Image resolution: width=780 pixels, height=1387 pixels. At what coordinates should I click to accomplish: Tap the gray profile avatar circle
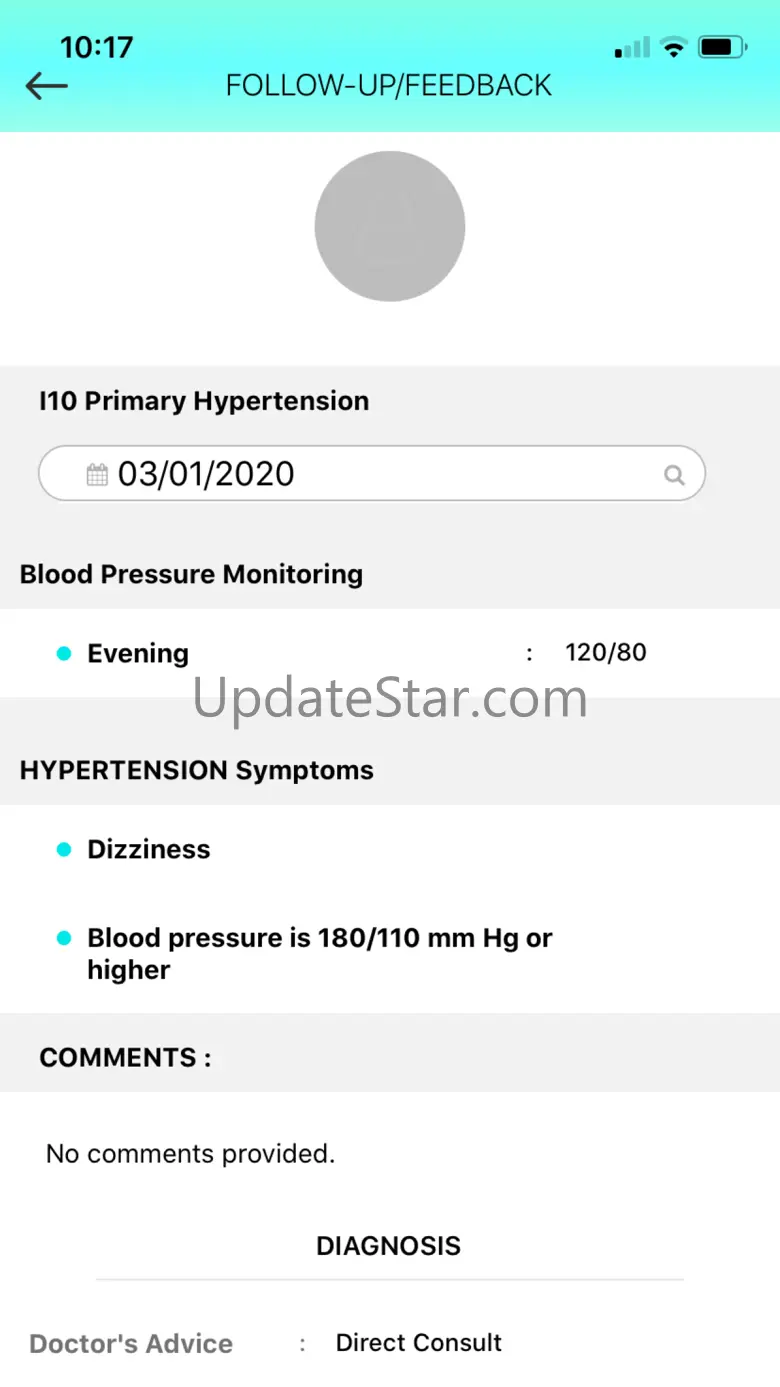click(390, 226)
